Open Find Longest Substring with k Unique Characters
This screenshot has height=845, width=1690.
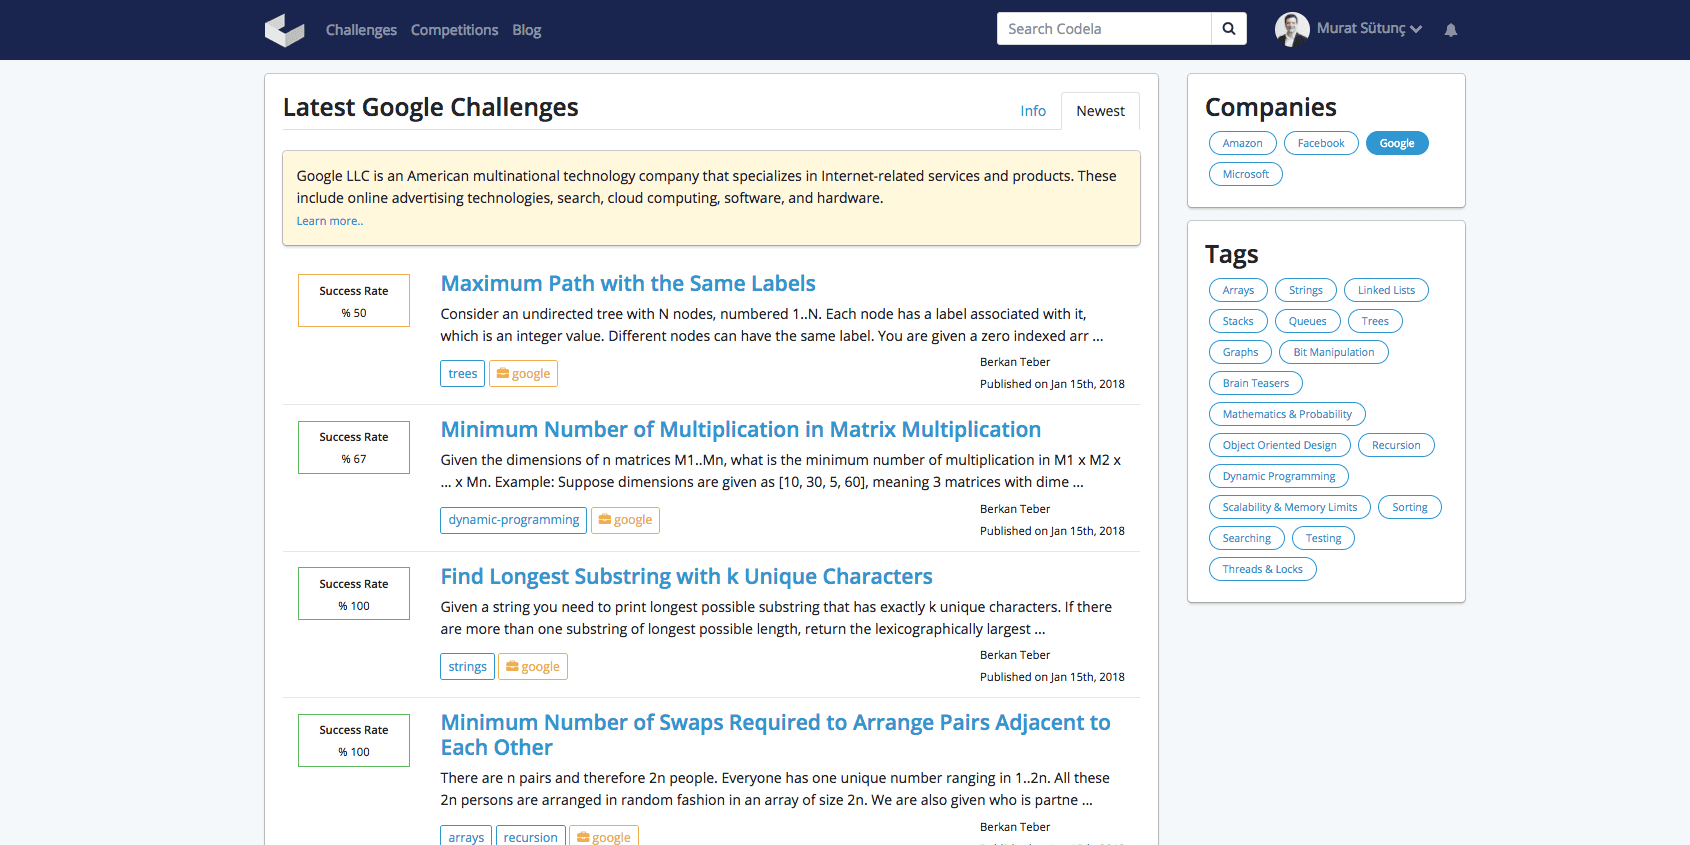pyautogui.click(x=686, y=577)
